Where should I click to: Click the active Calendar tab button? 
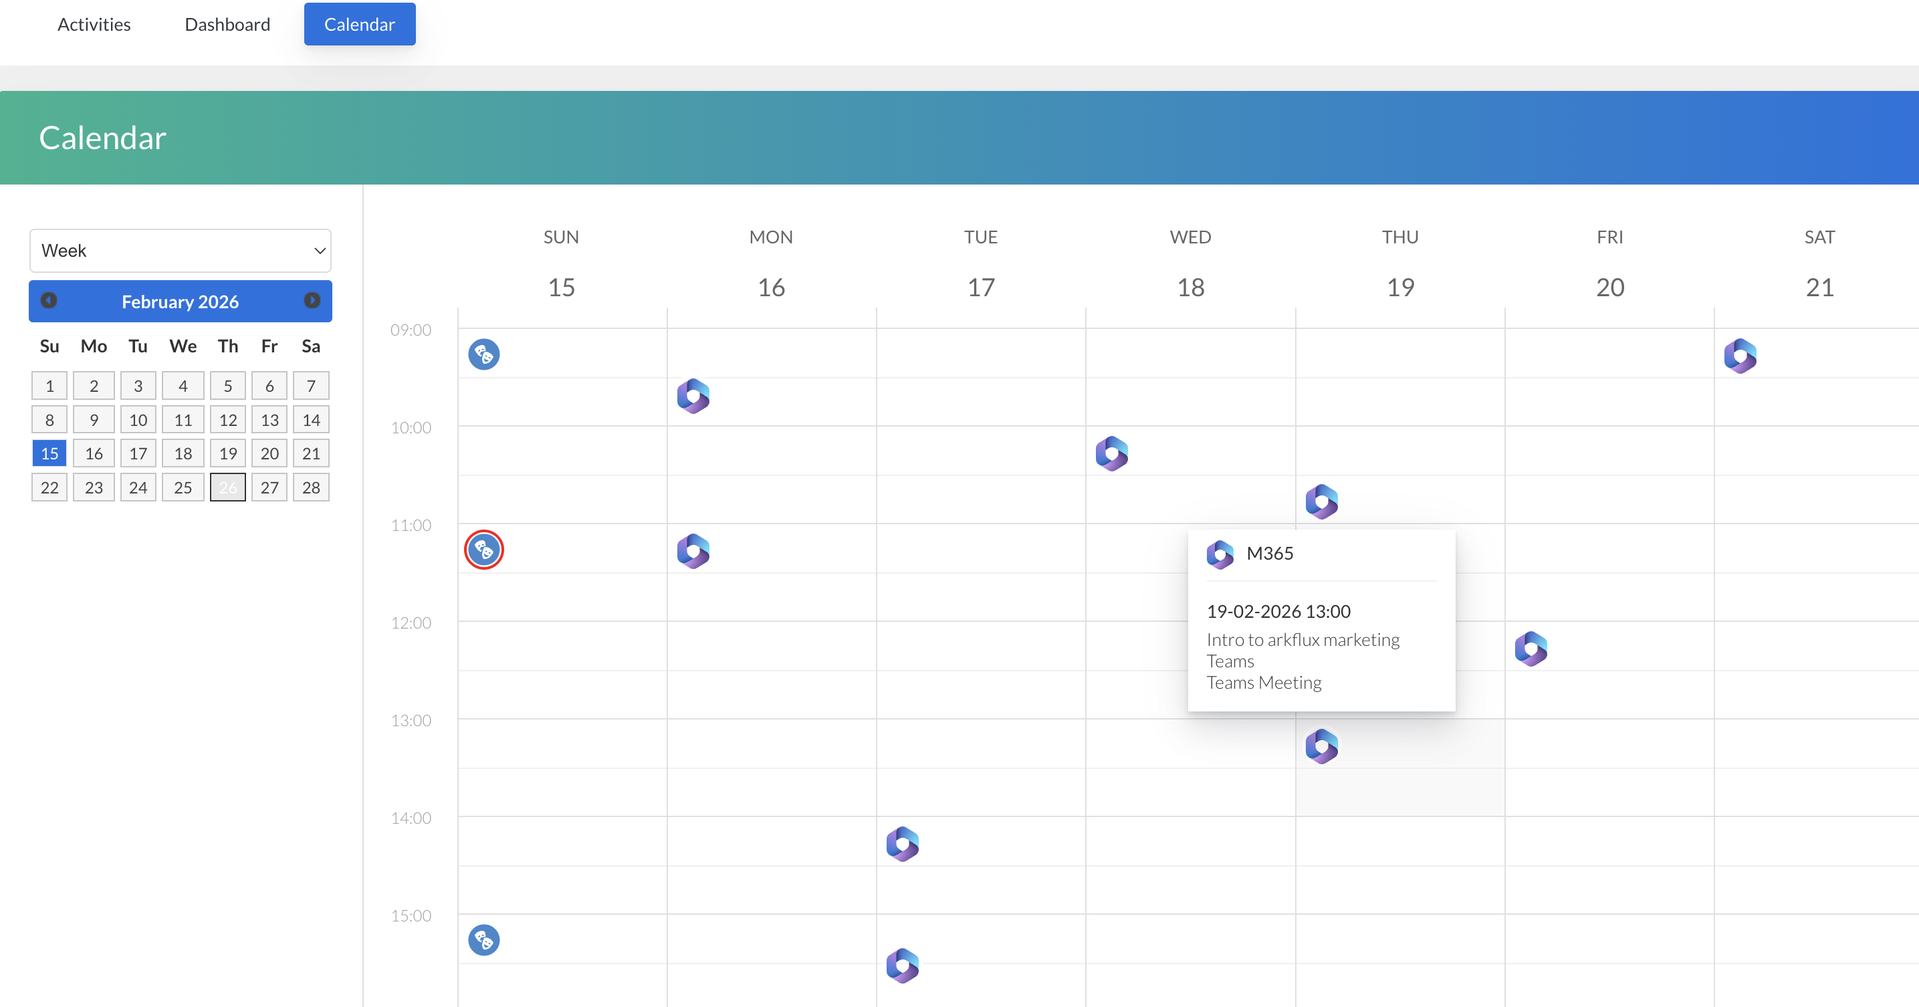[359, 24]
